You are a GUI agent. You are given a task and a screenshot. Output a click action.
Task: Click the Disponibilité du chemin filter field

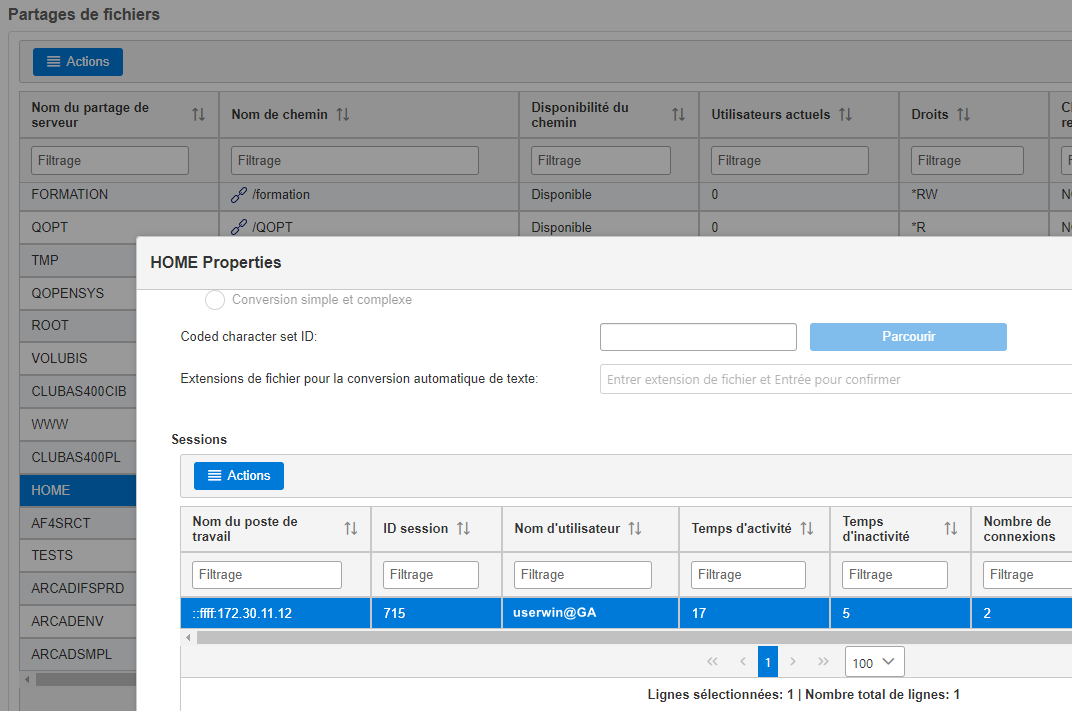tap(600, 161)
